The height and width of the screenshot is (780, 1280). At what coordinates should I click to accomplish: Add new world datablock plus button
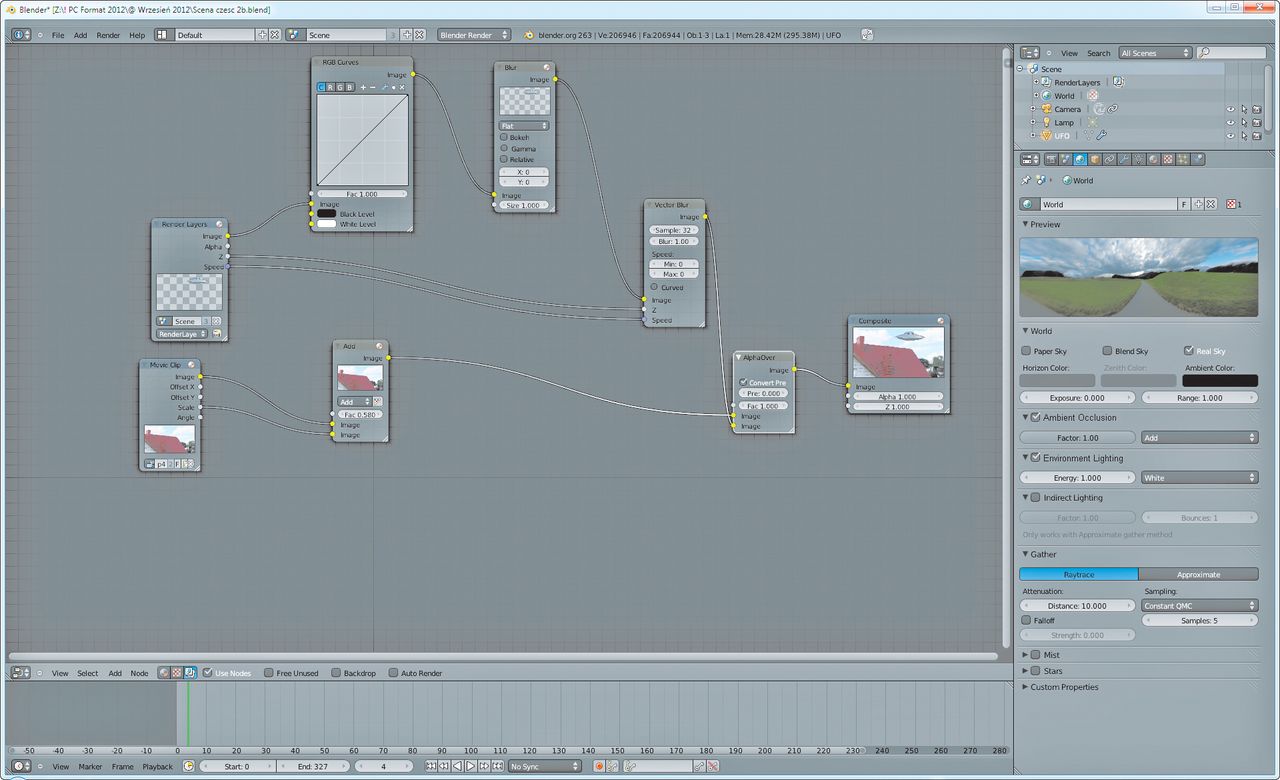(1197, 204)
